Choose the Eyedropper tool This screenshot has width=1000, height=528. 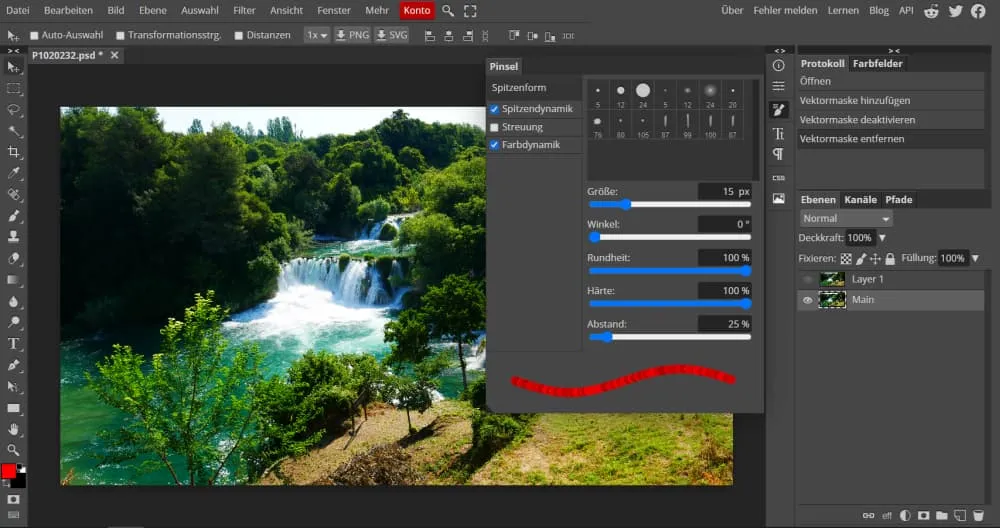(14, 173)
